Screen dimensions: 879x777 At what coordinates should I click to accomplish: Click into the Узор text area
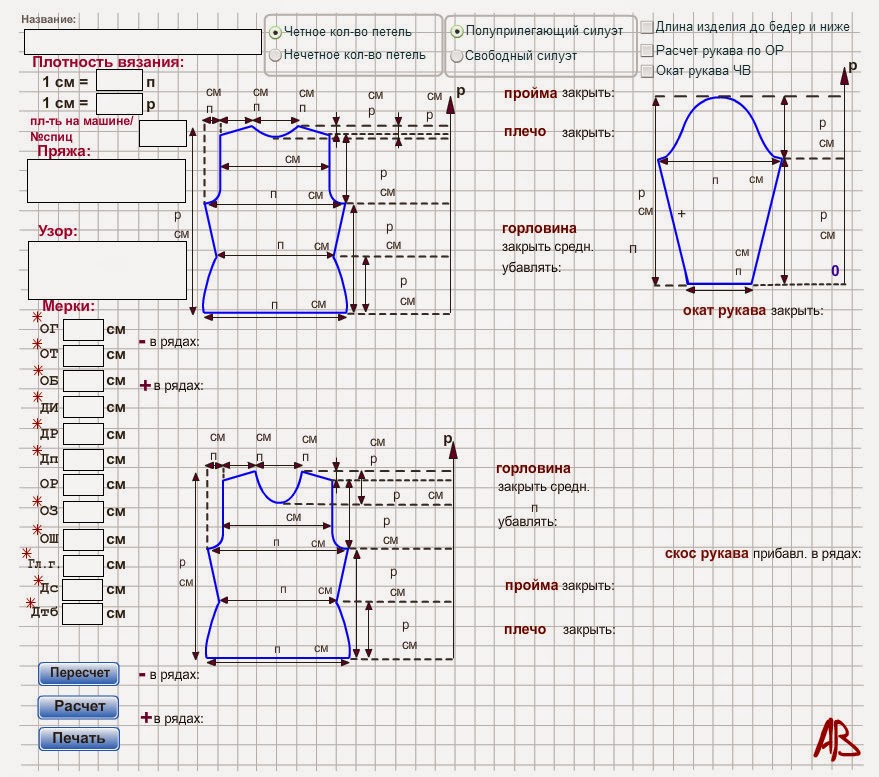107,271
